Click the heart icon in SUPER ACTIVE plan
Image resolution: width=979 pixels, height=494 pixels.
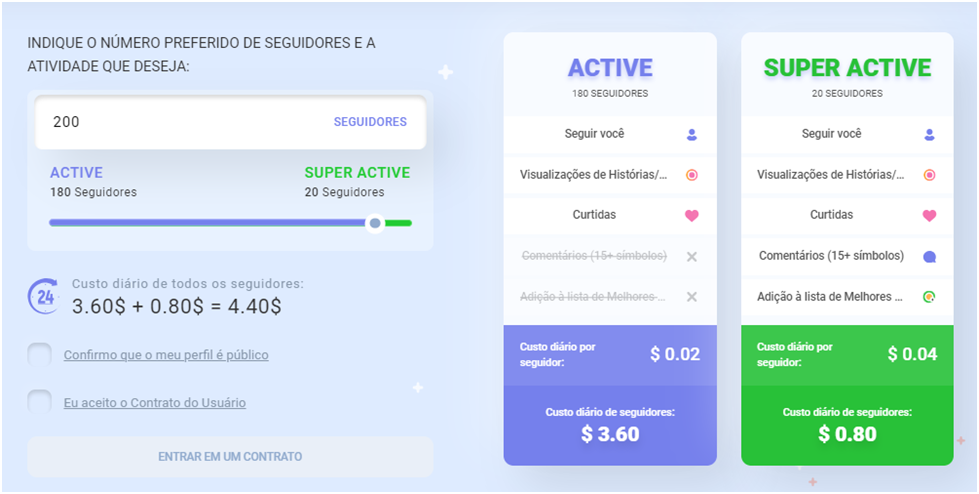pos(929,215)
